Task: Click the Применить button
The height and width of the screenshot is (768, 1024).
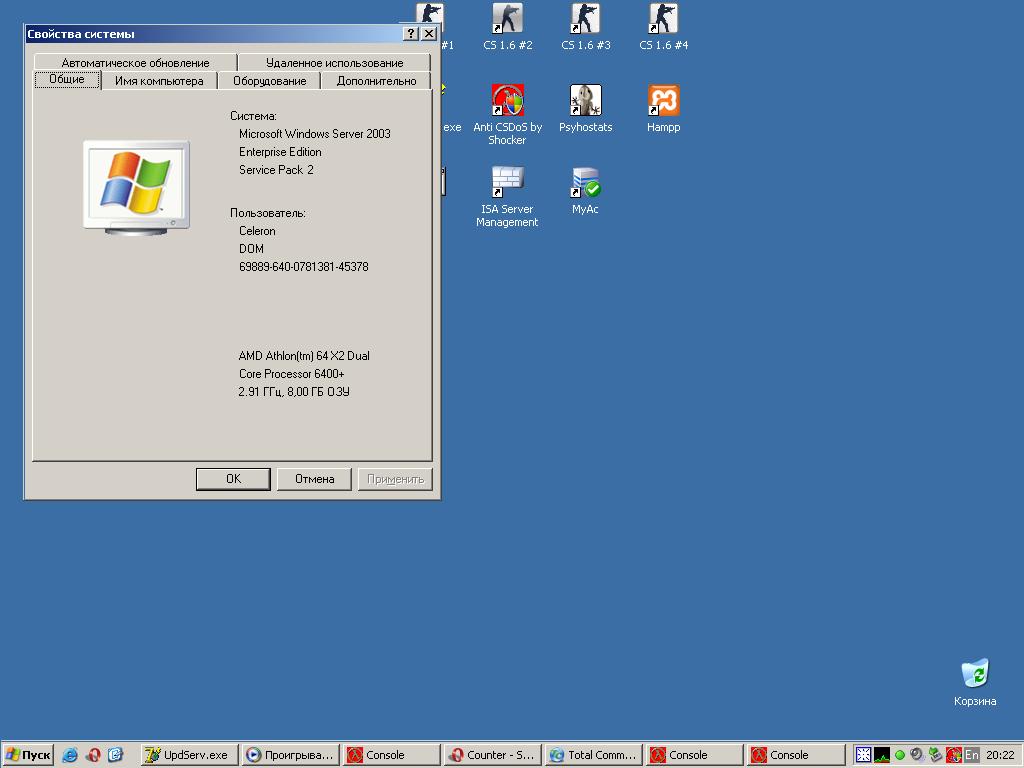Action: 395,479
